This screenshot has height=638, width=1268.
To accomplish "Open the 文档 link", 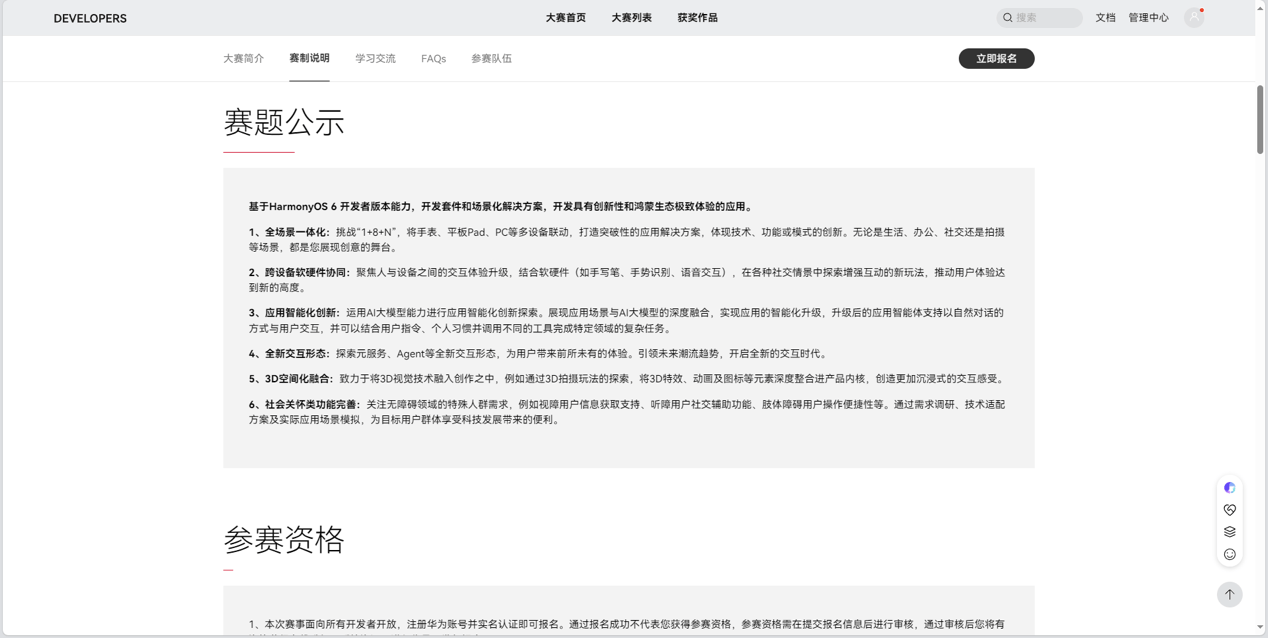I will click(x=1105, y=18).
